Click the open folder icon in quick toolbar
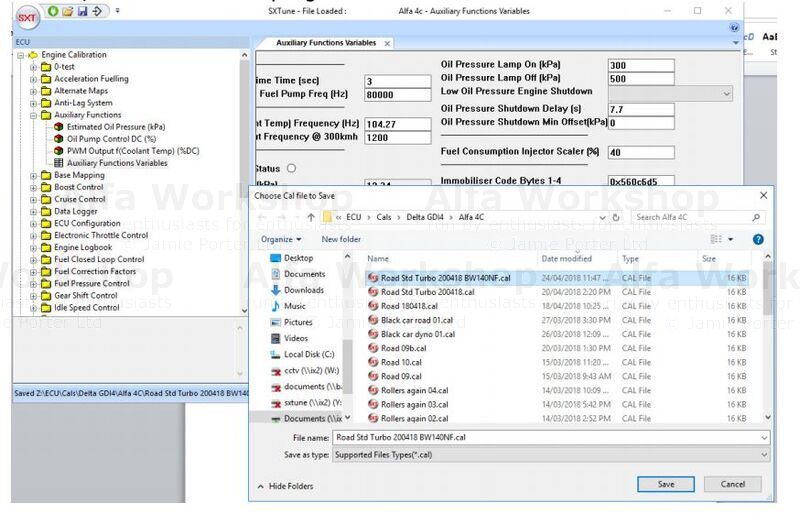 (x=67, y=11)
